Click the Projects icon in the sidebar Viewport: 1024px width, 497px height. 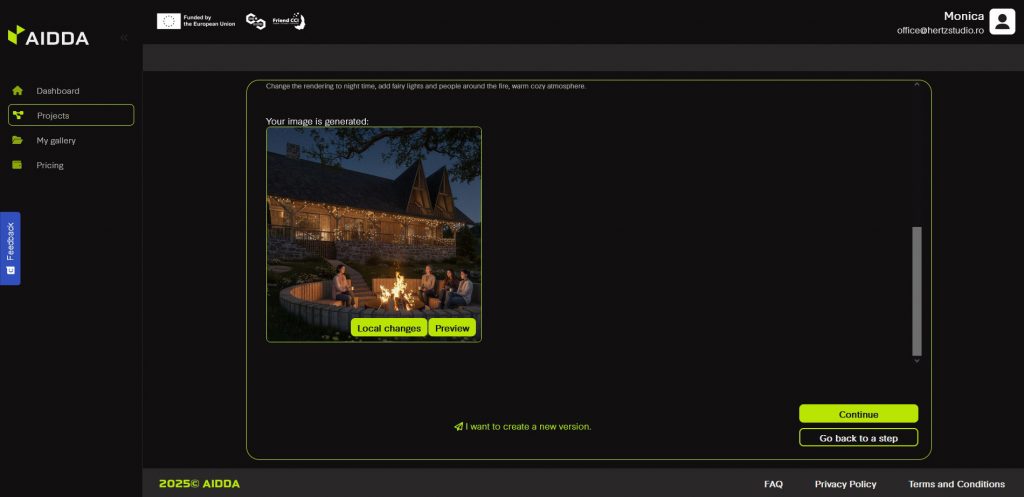click(18, 116)
